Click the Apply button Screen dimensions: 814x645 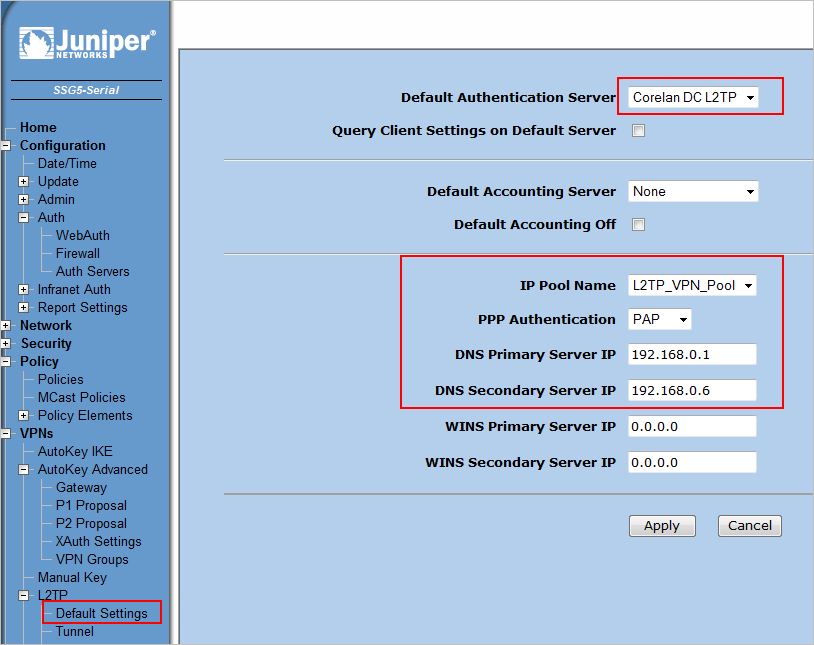[x=661, y=526]
